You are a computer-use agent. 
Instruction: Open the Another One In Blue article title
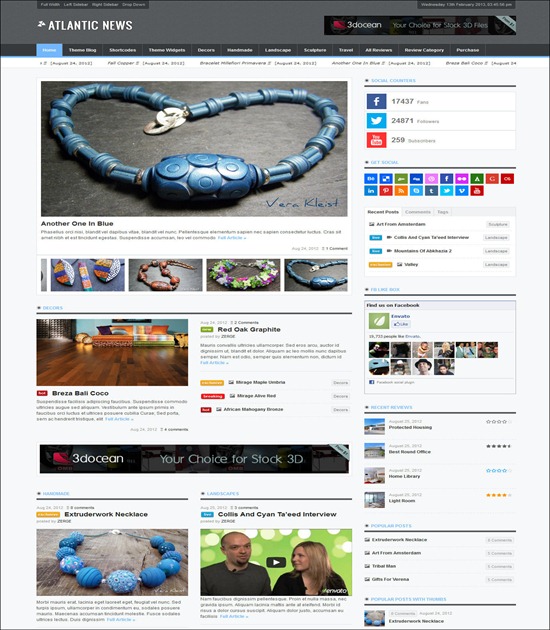point(77,223)
